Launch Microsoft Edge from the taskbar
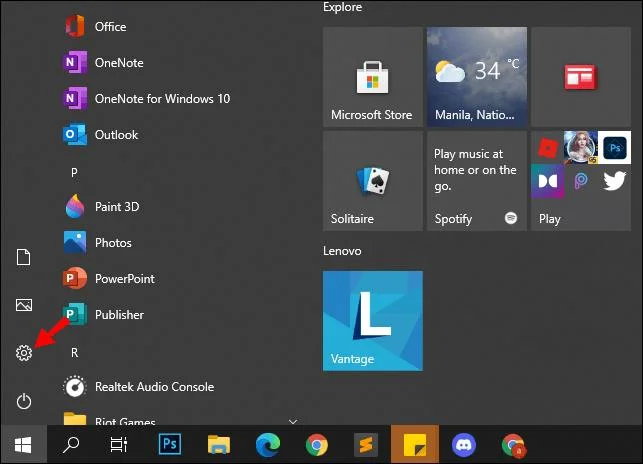This screenshot has width=643, height=464. 268,445
